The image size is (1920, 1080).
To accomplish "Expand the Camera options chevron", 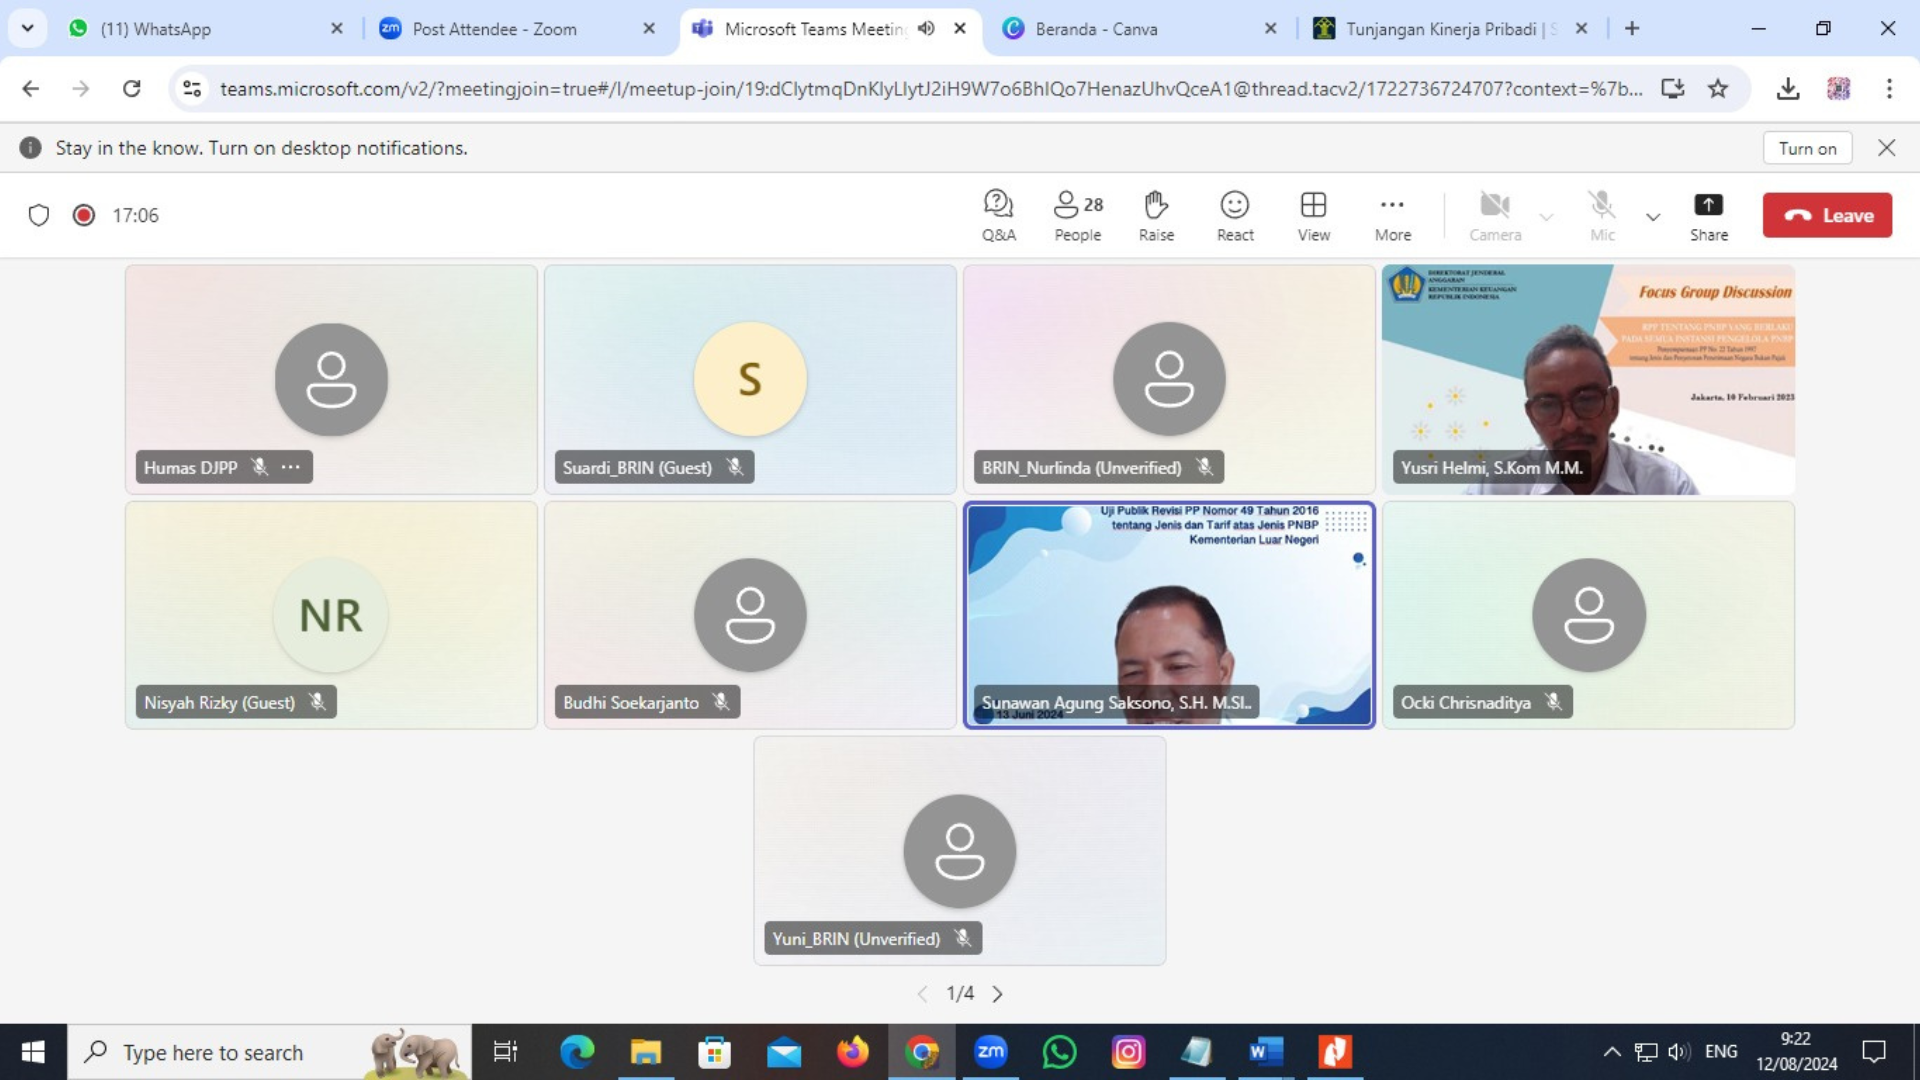I will tap(1546, 216).
